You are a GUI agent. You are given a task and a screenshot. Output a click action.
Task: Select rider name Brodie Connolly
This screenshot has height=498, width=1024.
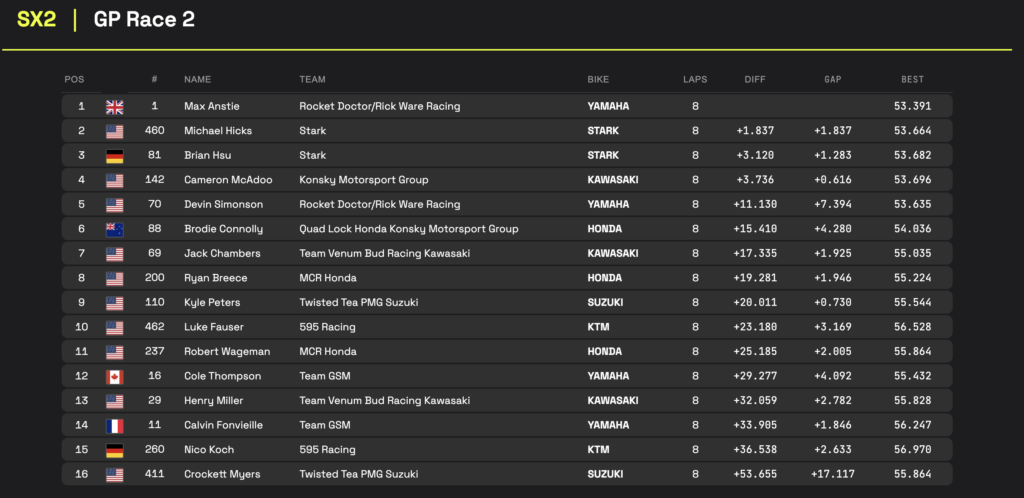pyautogui.click(x=223, y=229)
